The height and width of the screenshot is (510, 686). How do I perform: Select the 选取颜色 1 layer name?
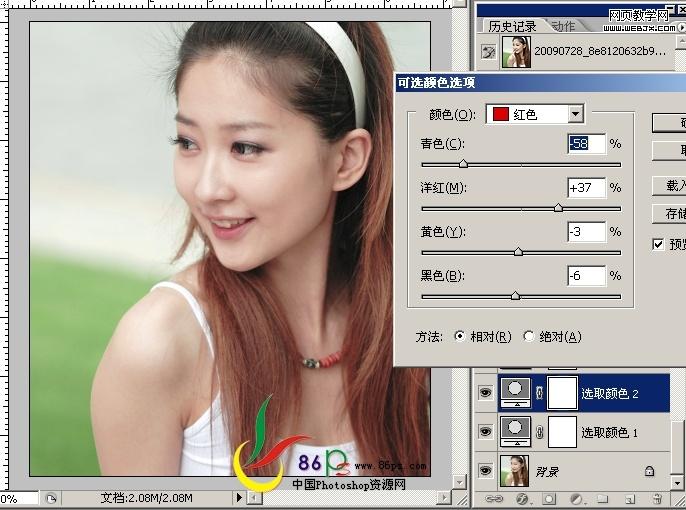pyautogui.click(x=609, y=433)
